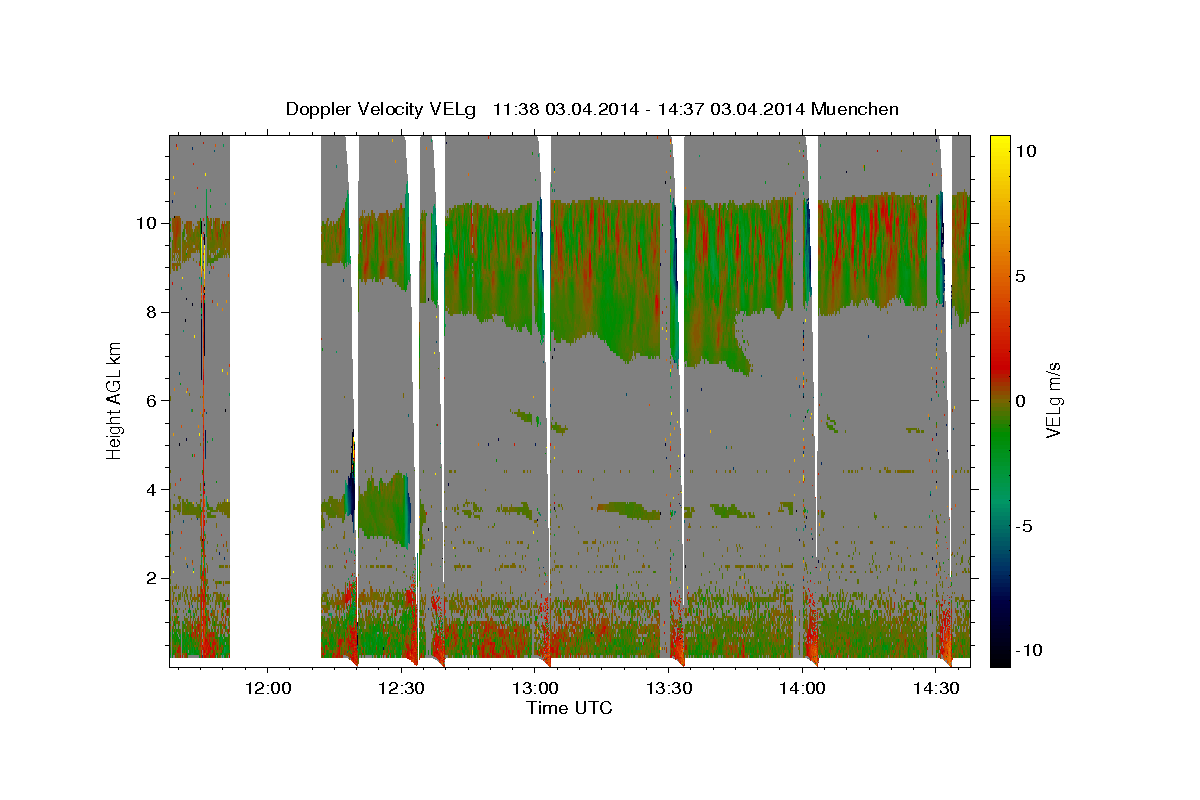
Task: Click the colorbar value 5 label
Action: pos(1022,275)
